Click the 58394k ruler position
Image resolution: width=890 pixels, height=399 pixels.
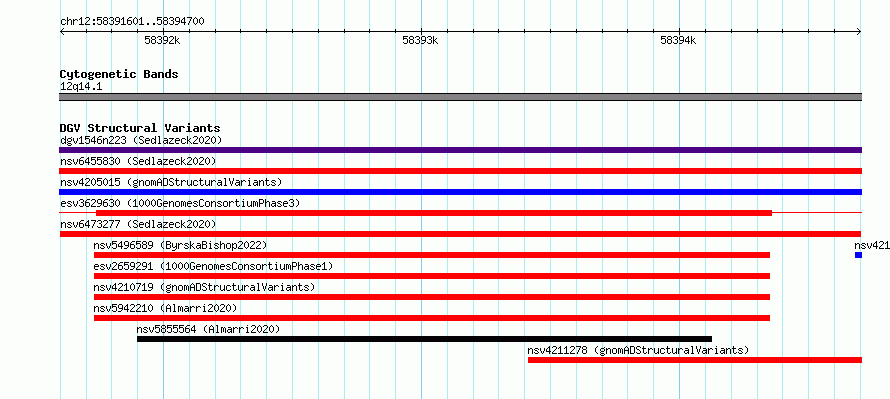678,40
